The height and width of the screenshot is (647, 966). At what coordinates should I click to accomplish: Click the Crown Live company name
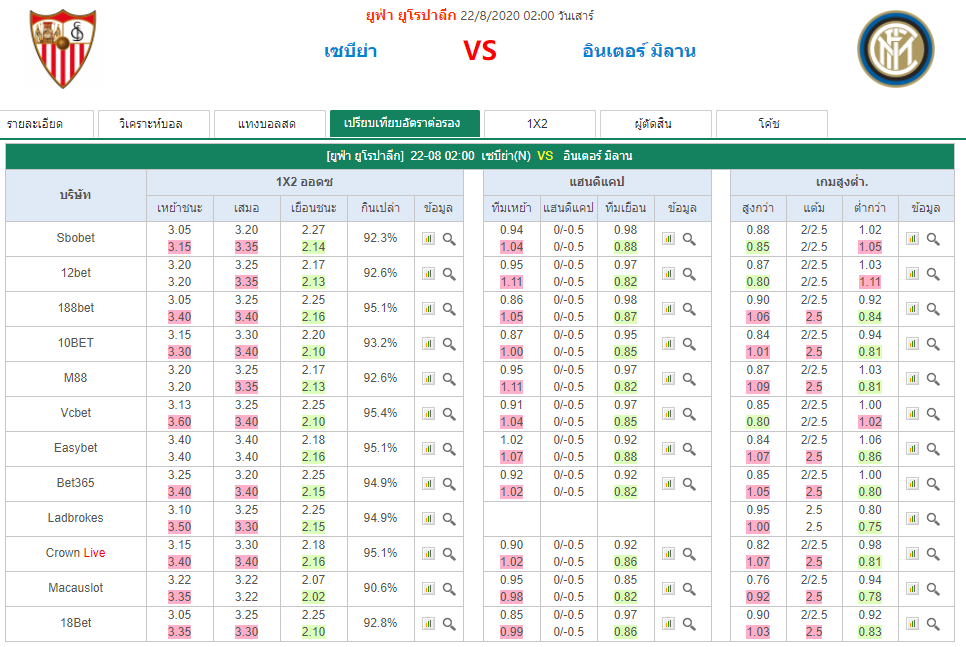76,553
